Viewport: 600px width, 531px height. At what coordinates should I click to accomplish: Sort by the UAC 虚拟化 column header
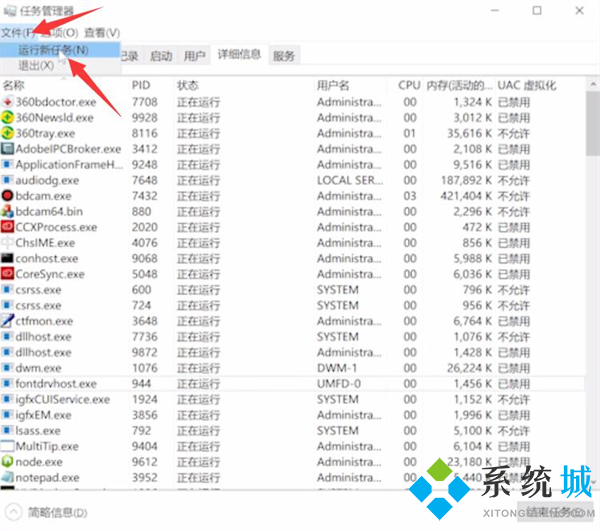pos(540,85)
